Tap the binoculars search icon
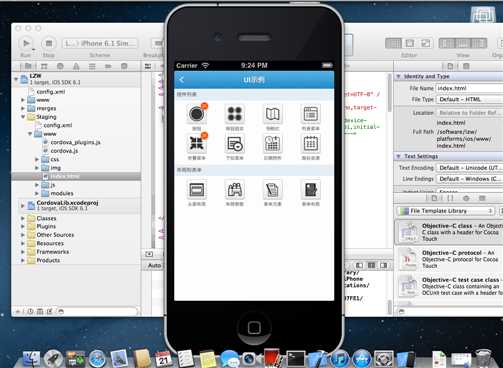The width and height of the screenshot is (503, 368). (x=235, y=190)
